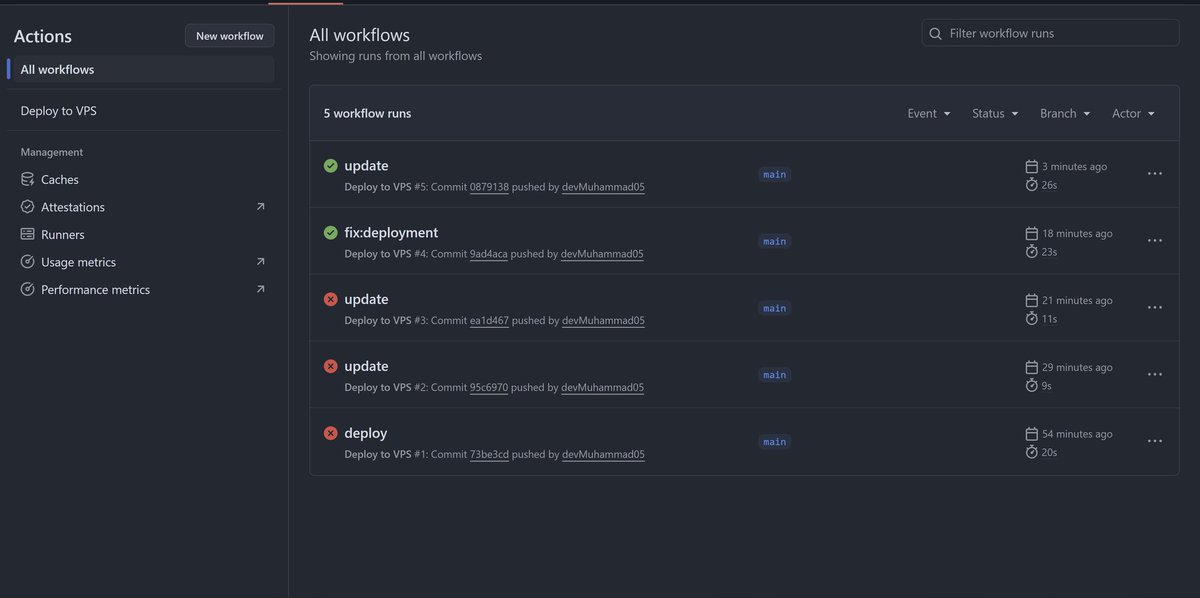Open three-dot menu for deploy run
Screen dimensions: 1200x598
[1155, 441]
